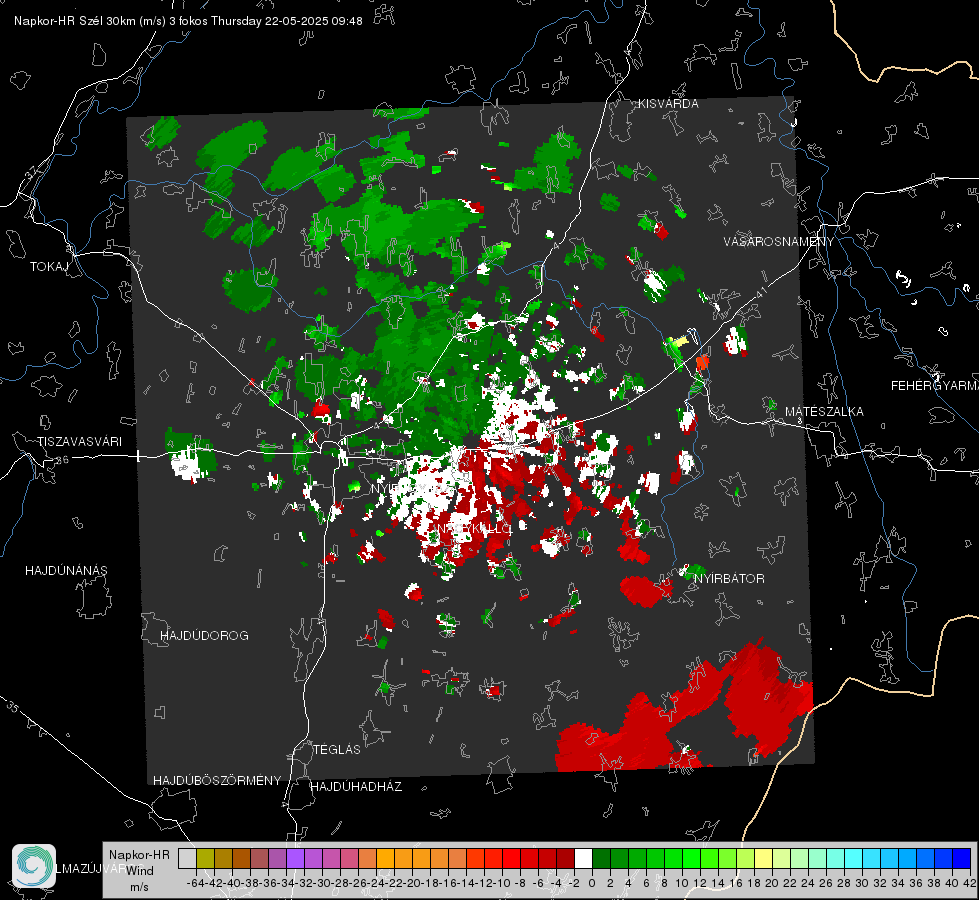Click the HAJDÚBÖSZÖRMÉNY town label
The width and height of the screenshot is (979, 900).
click(x=217, y=780)
